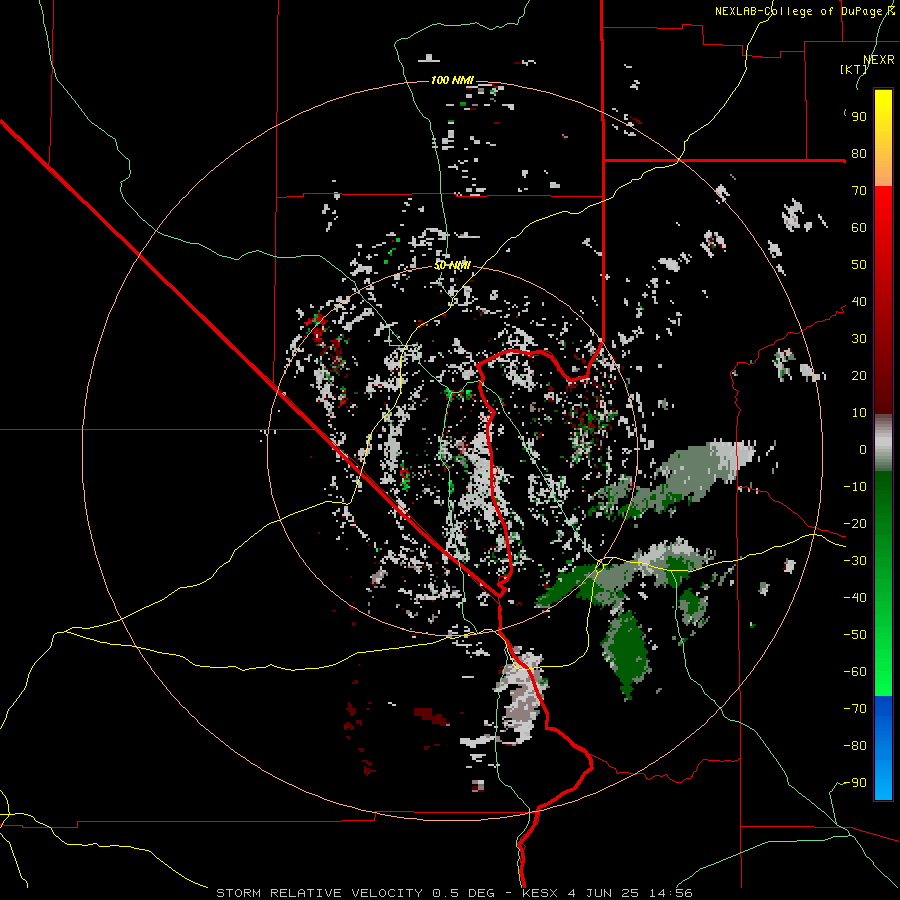Click the 70 value on the velocity scale
The height and width of the screenshot is (900, 900).
tap(859, 191)
